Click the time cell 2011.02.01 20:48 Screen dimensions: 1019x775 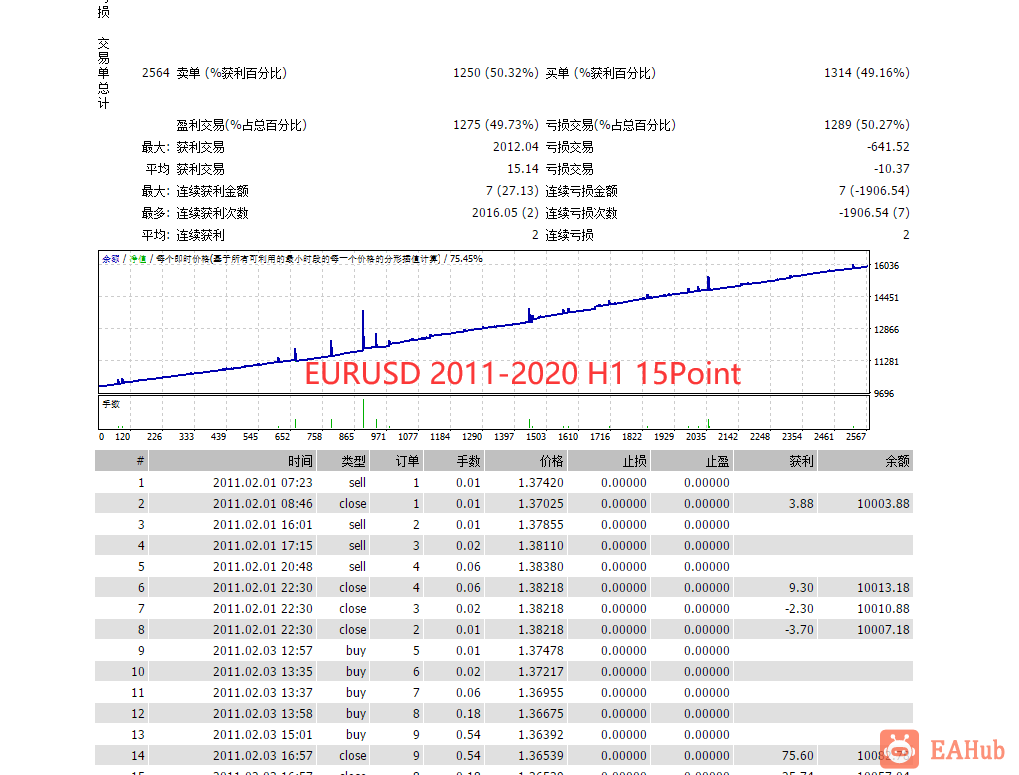[263, 566]
